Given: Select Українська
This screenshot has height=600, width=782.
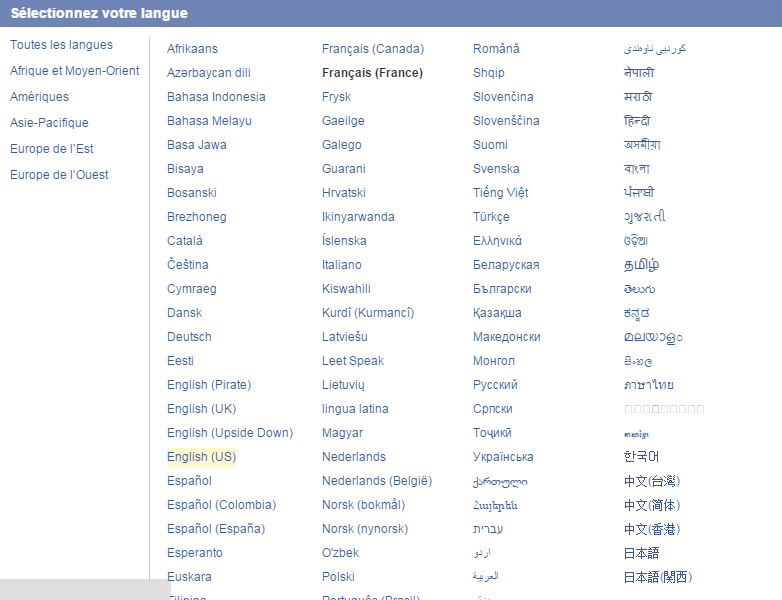Looking at the screenshot, I should pyautogui.click(x=503, y=457).
